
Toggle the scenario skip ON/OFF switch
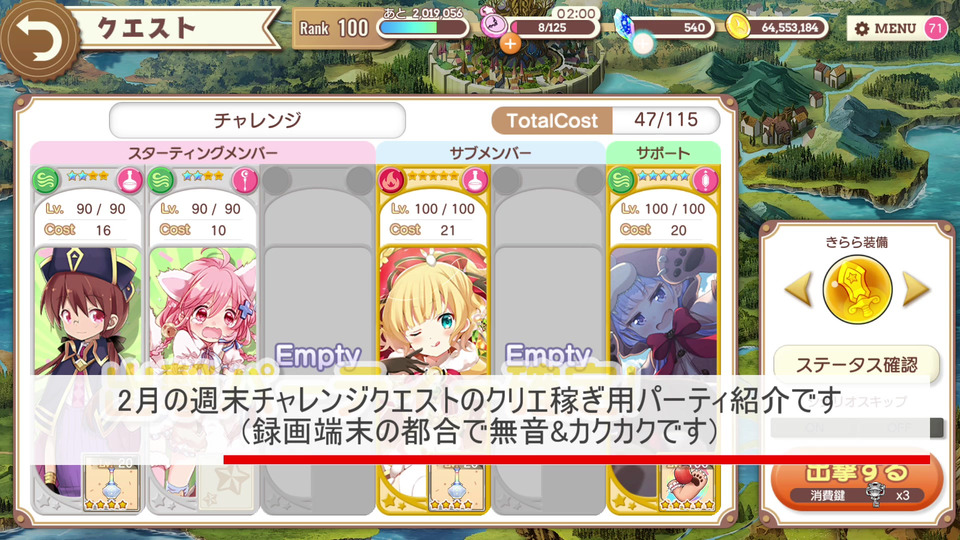(857, 427)
